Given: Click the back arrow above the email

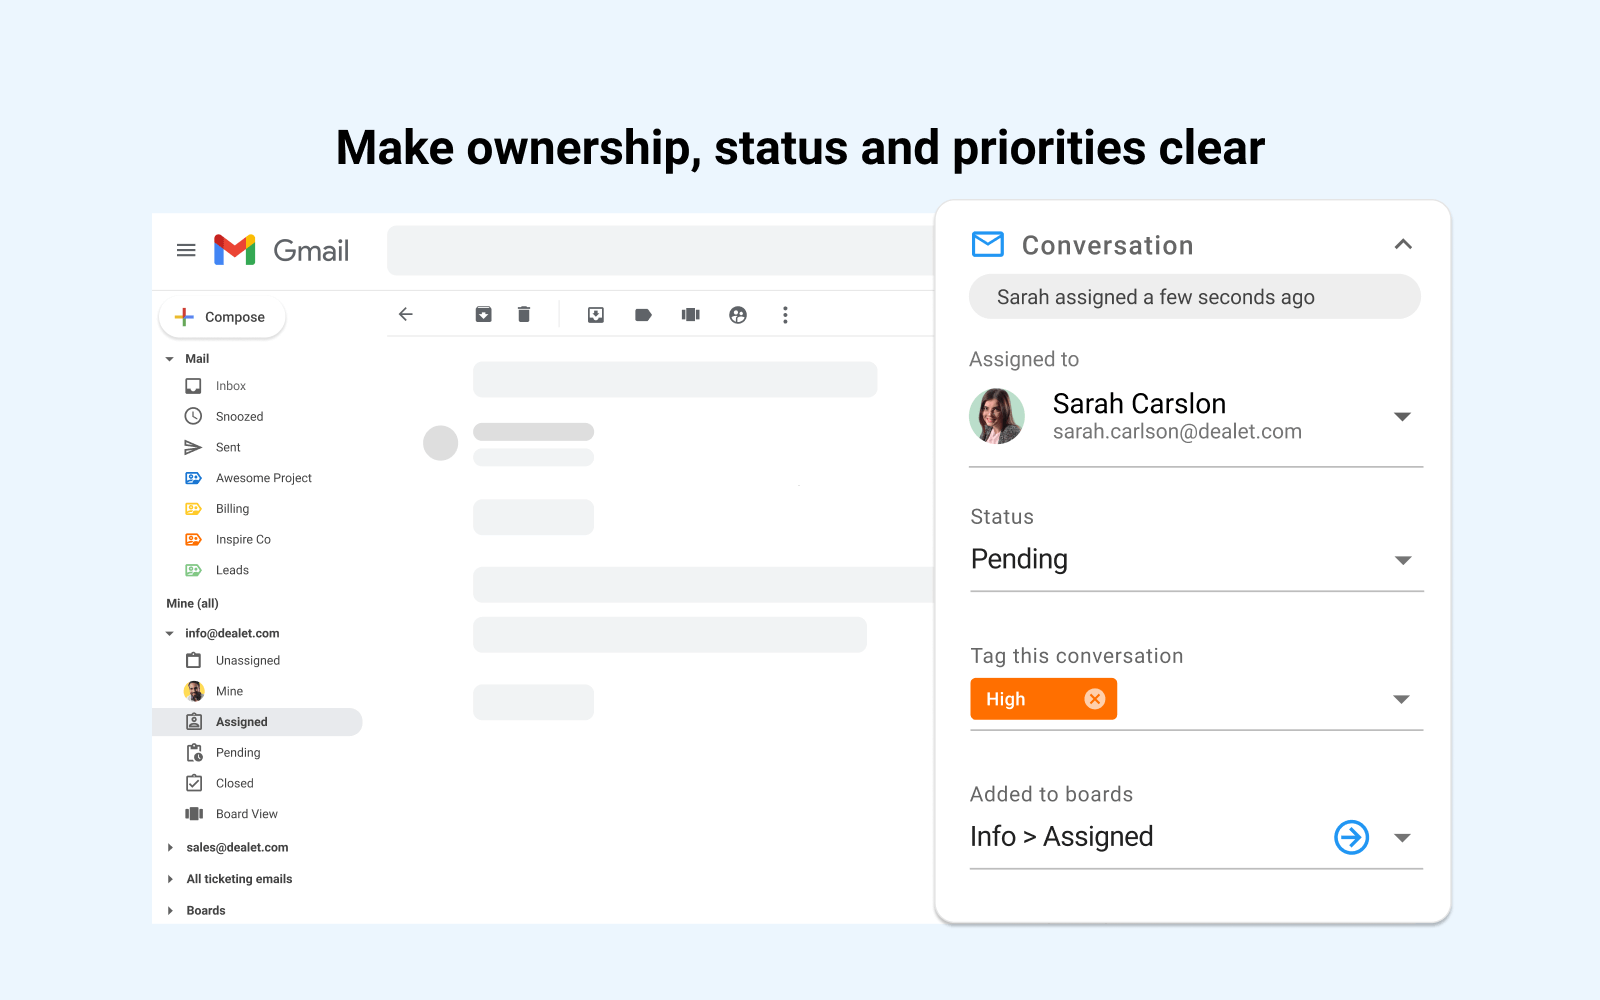Looking at the screenshot, I should click(x=406, y=313).
